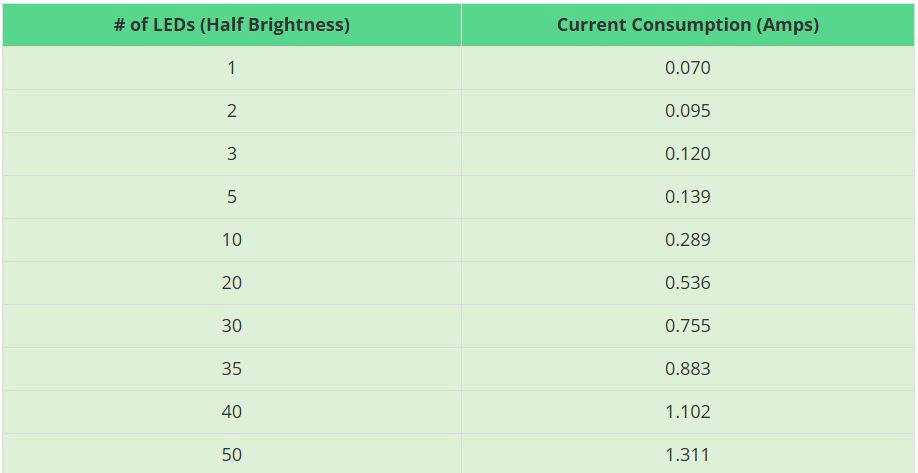Click the 0.883 current value
Viewport: 918px width, 473px height.
point(688,369)
